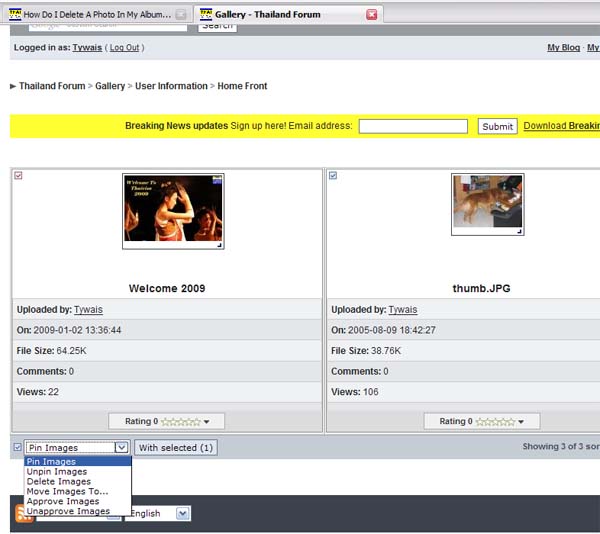
Task: Click the Log Out link
Action: click(124, 48)
